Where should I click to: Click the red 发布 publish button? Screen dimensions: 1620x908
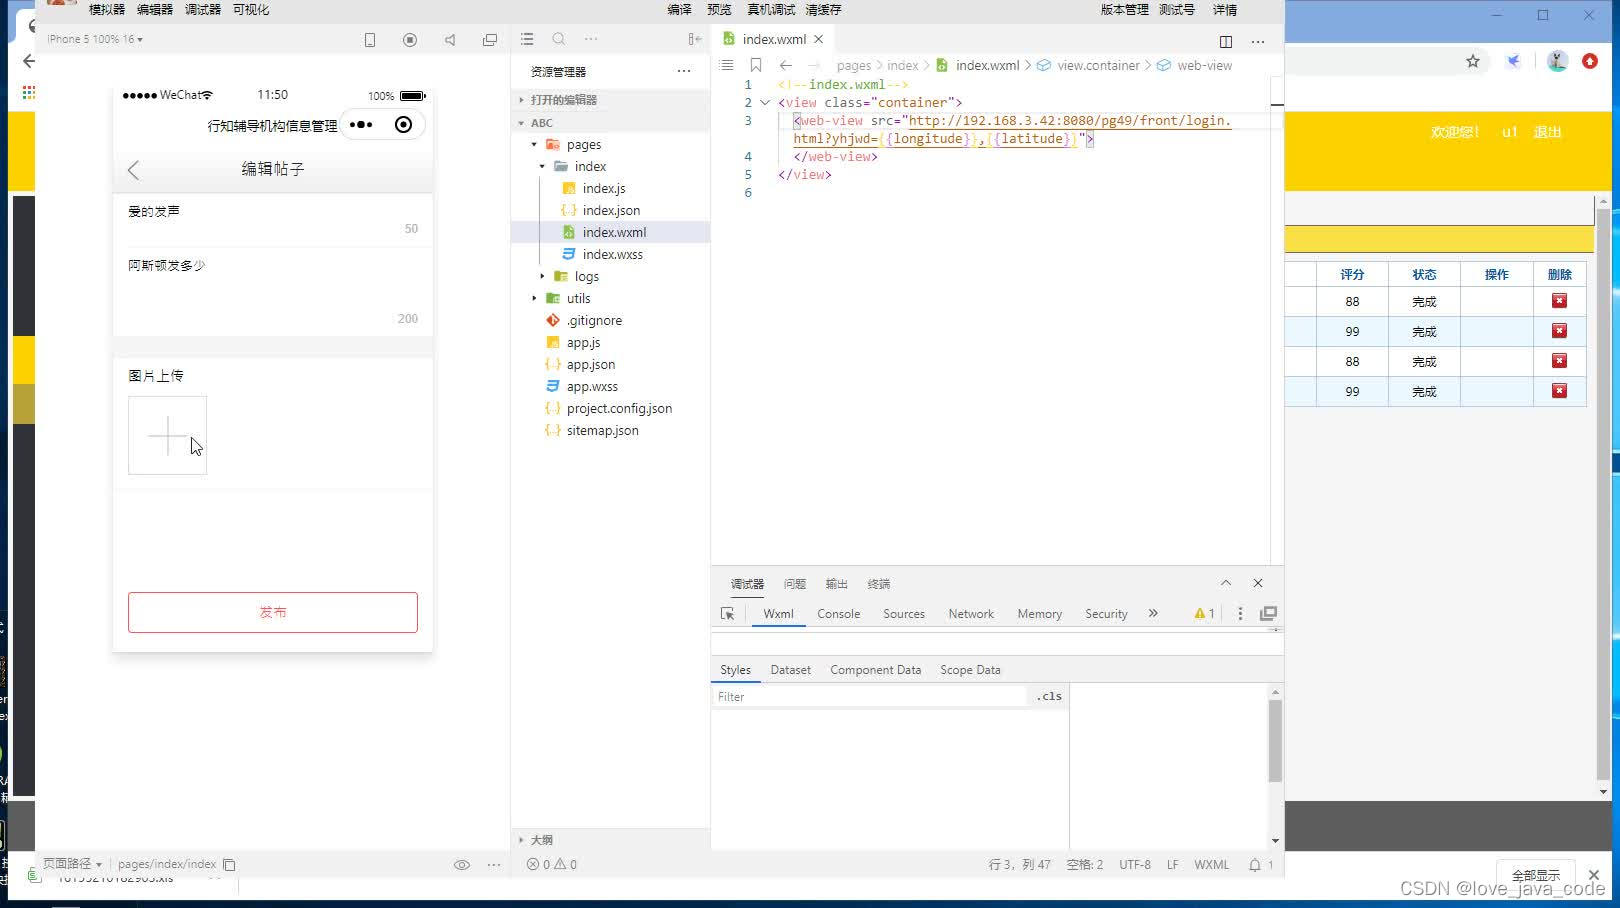click(273, 612)
